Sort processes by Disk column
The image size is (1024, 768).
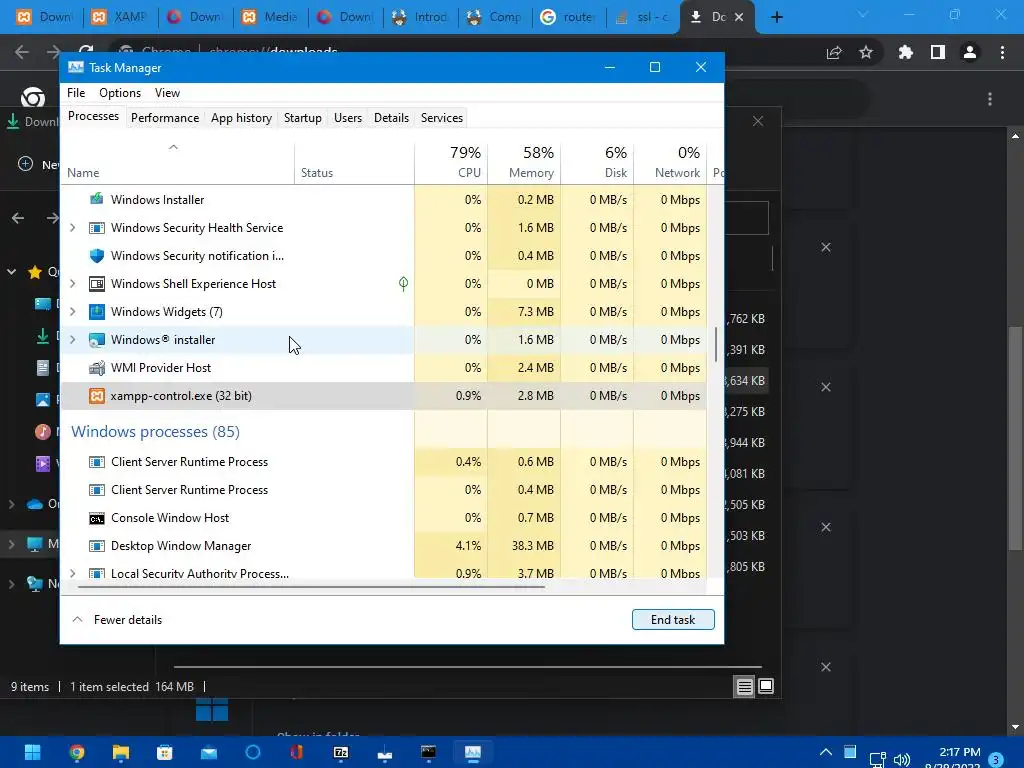coord(598,163)
